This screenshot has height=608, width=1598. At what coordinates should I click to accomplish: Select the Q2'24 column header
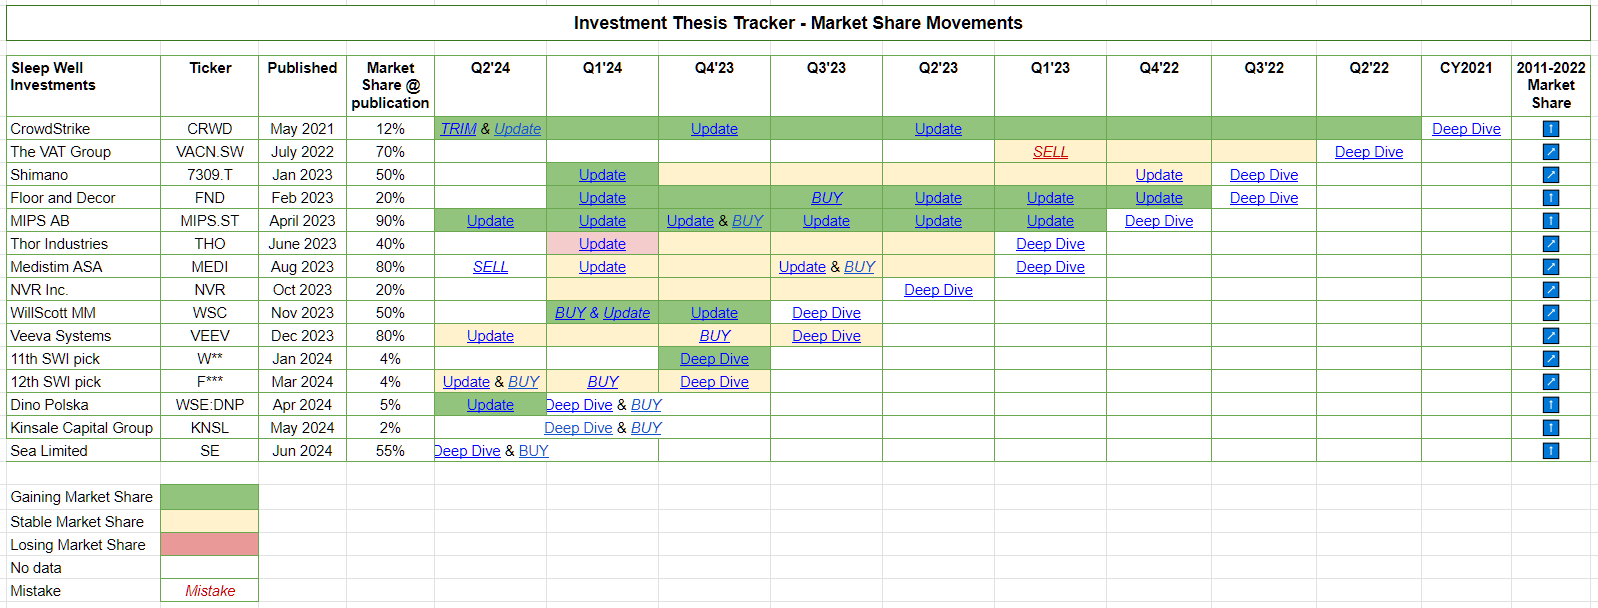click(490, 86)
